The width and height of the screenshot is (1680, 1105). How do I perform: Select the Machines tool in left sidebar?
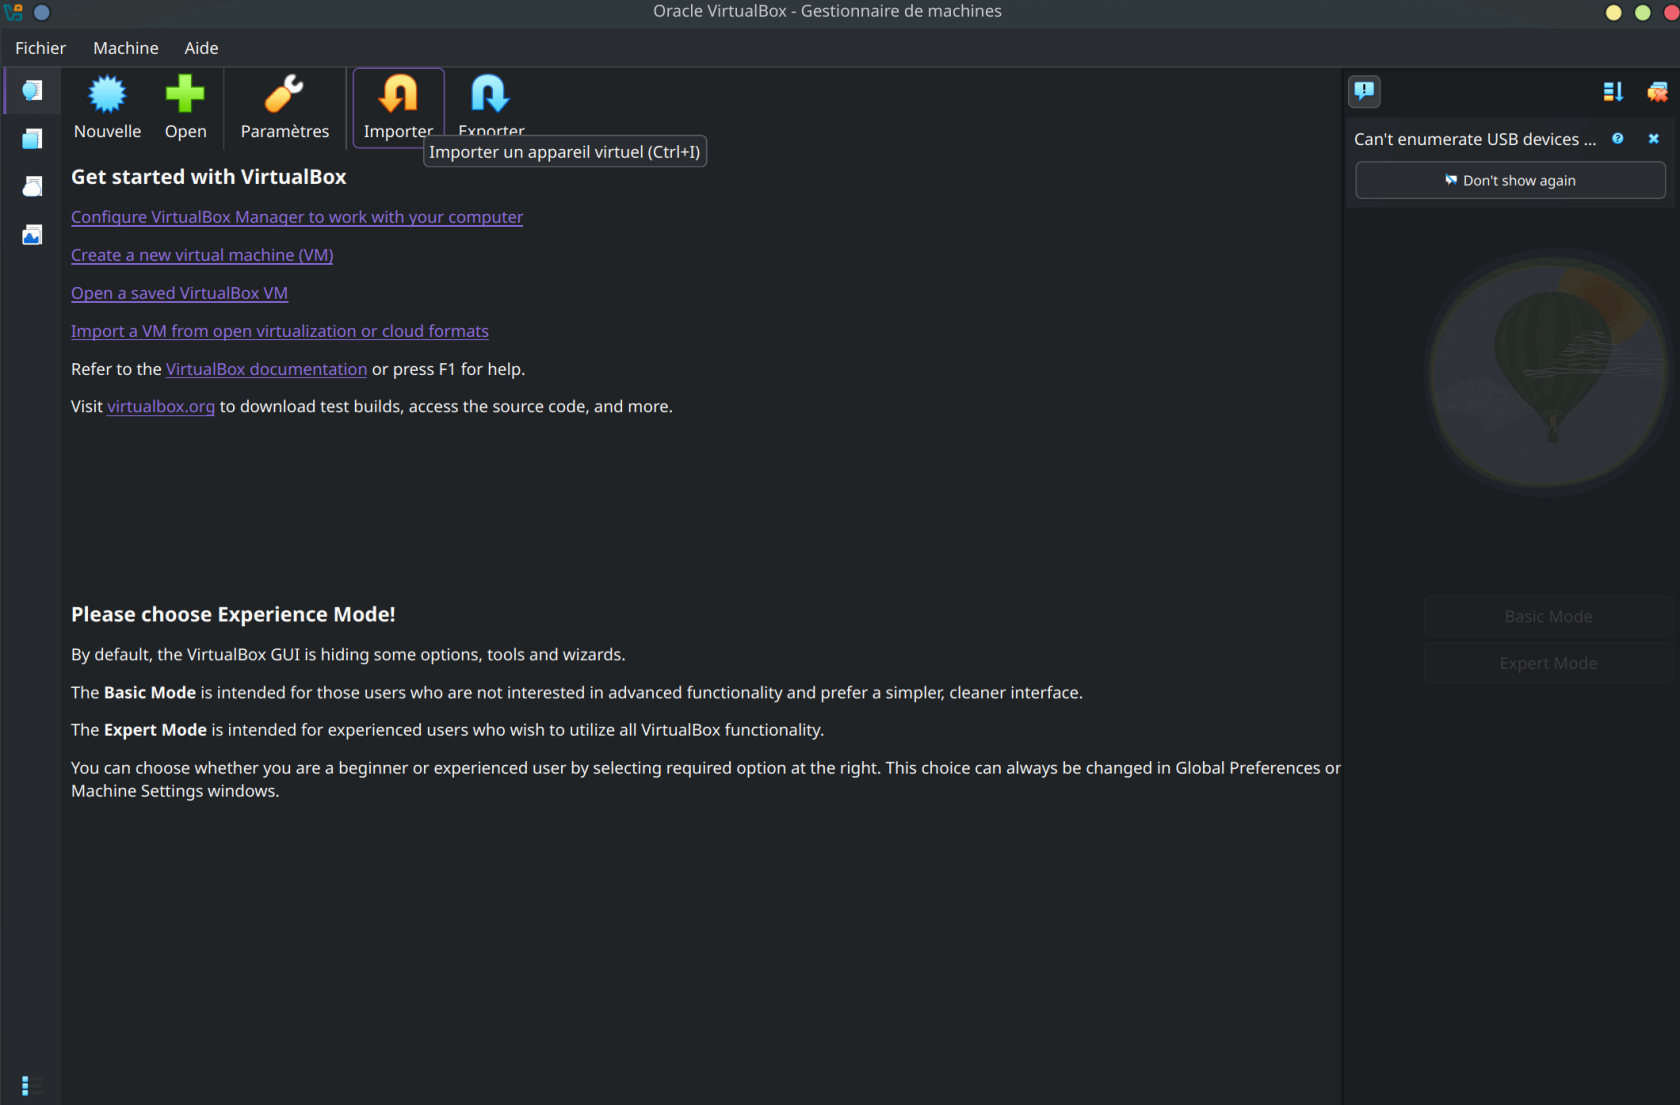pos(32,139)
